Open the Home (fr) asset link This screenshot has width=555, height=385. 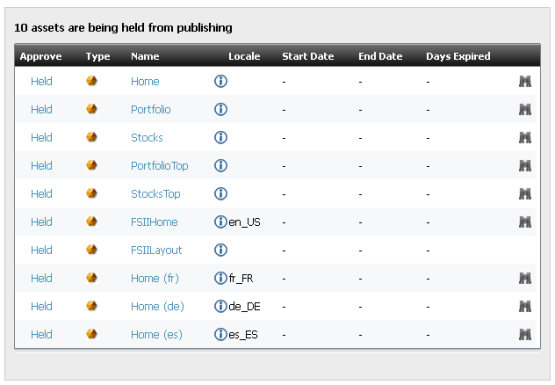coord(155,278)
